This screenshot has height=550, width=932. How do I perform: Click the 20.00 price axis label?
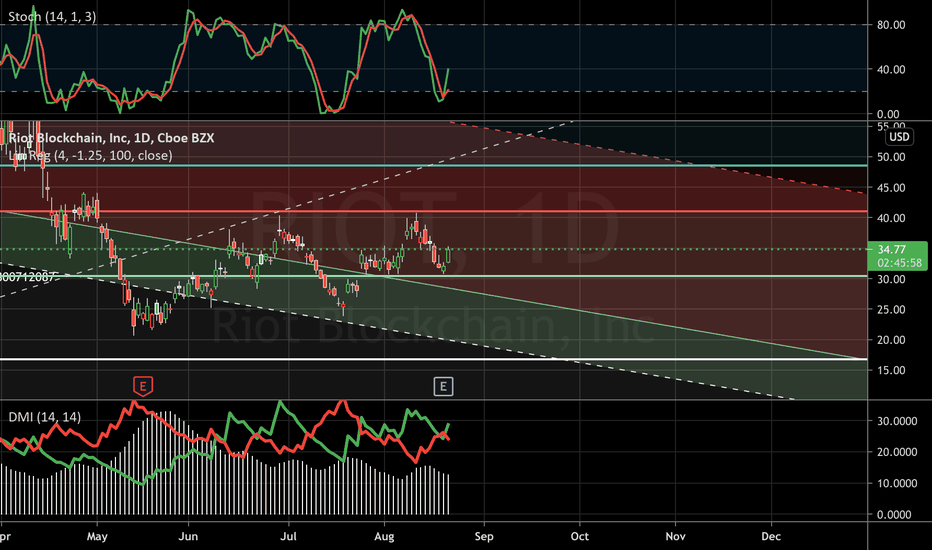click(x=891, y=340)
